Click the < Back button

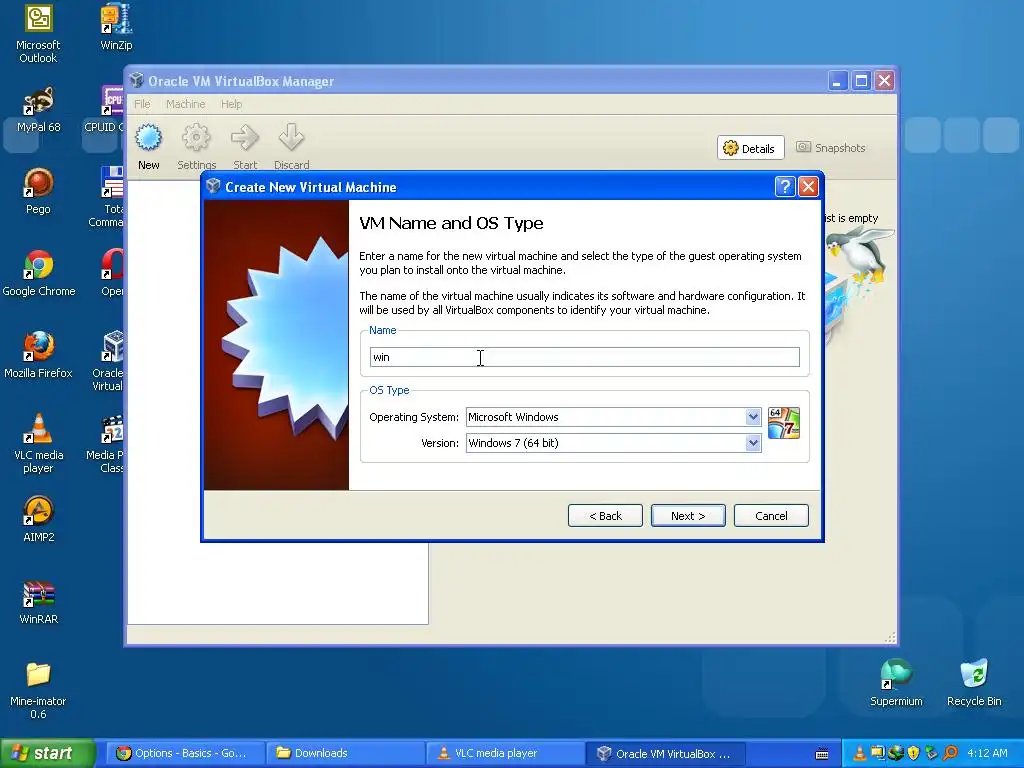click(605, 516)
